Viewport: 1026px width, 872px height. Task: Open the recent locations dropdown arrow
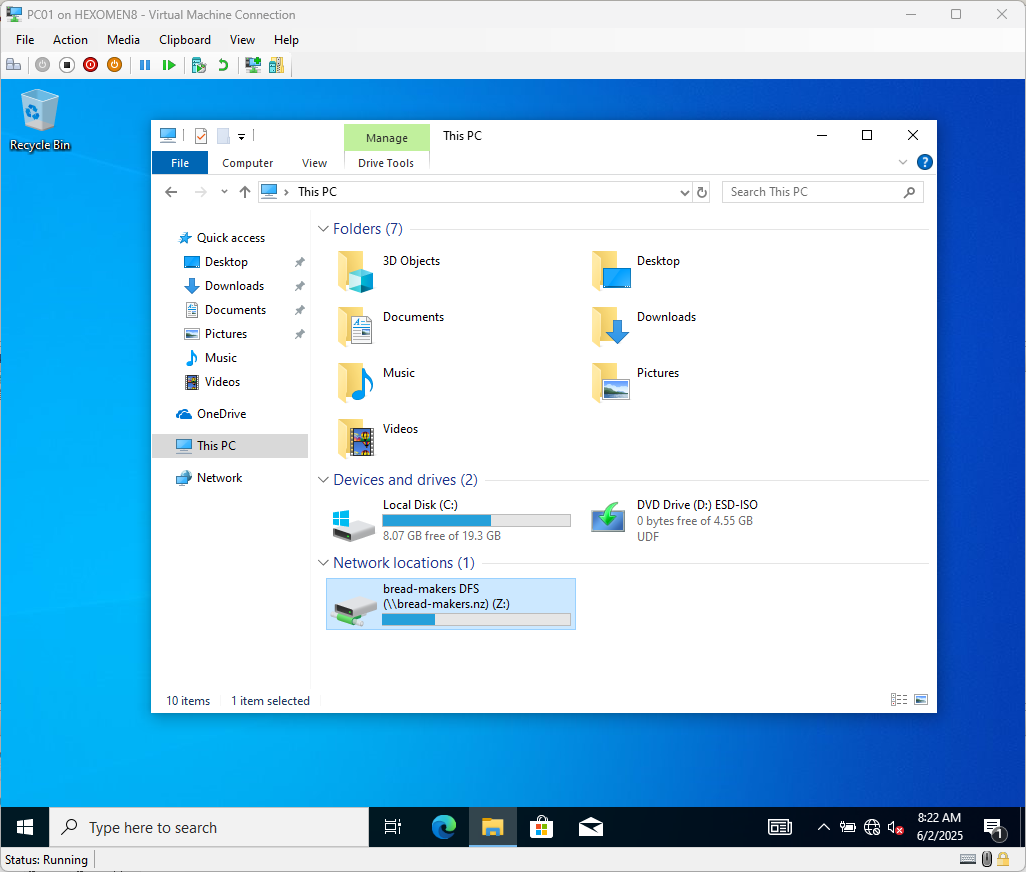coord(224,192)
